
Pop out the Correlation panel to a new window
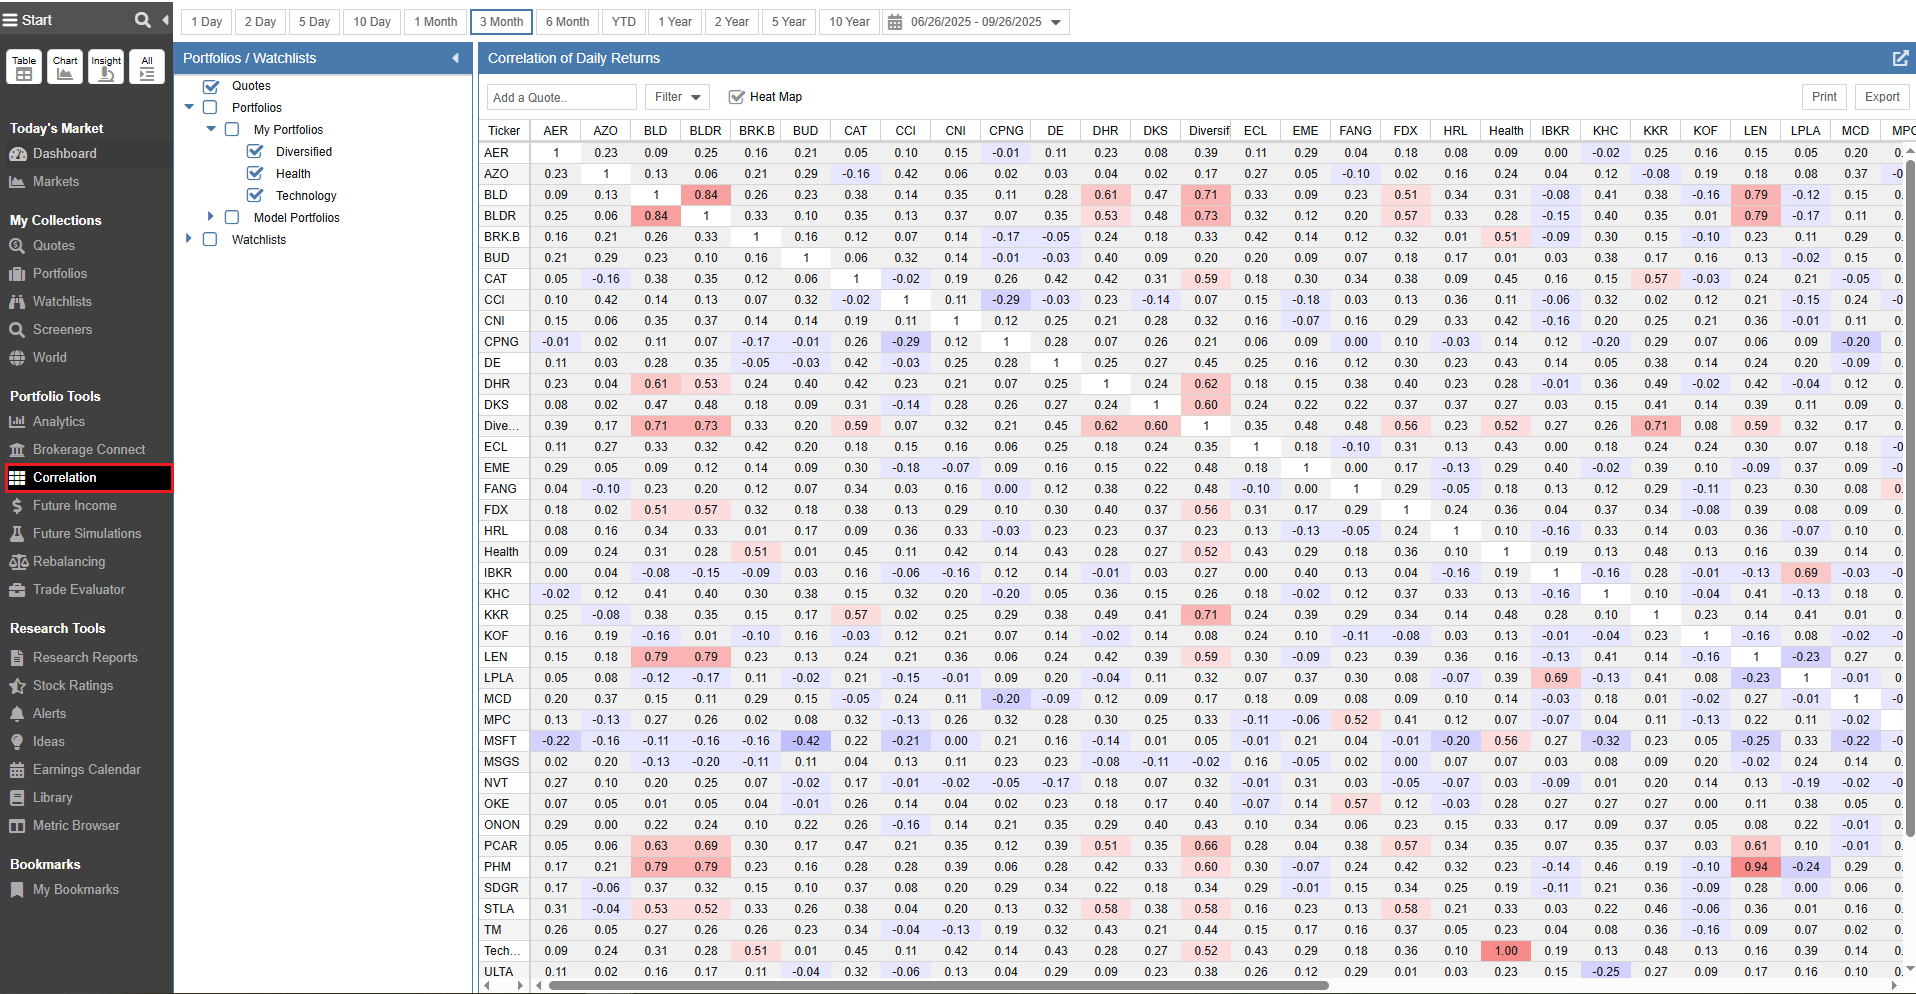(x=1900, y=59)
